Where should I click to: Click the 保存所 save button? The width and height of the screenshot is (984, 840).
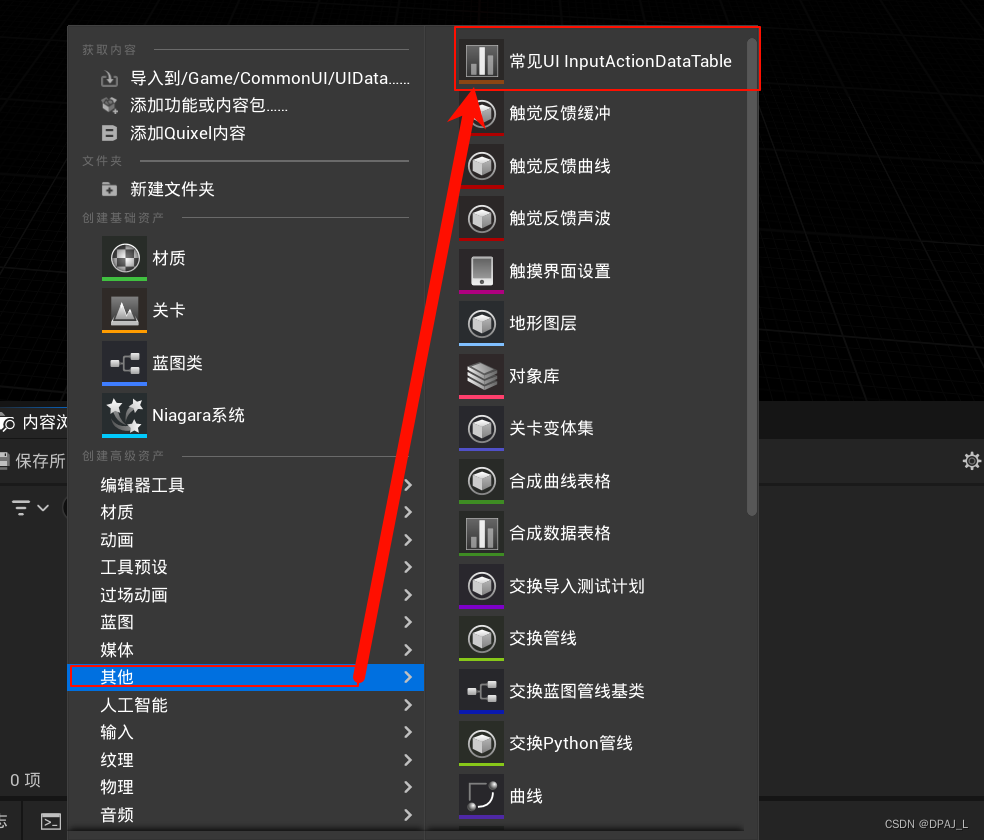pyautogui.click(x=38, y=461)
